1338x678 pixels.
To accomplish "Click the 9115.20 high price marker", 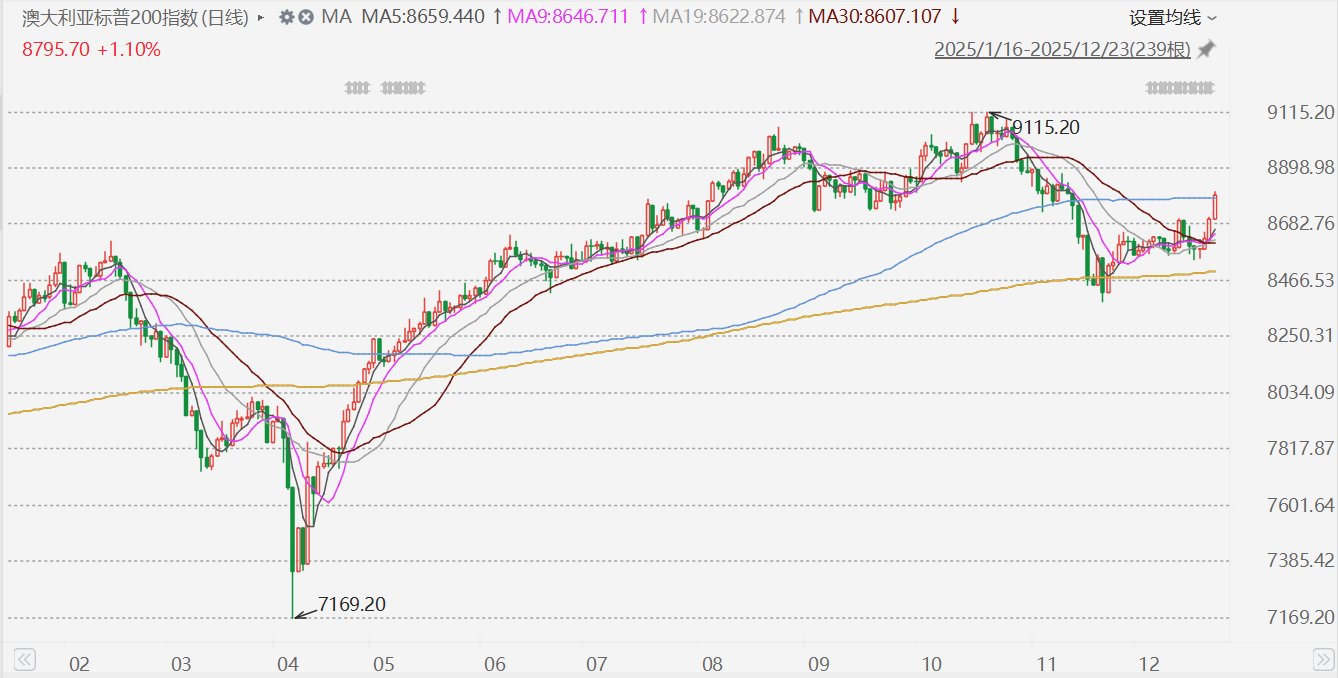I will coord(1046,127).
